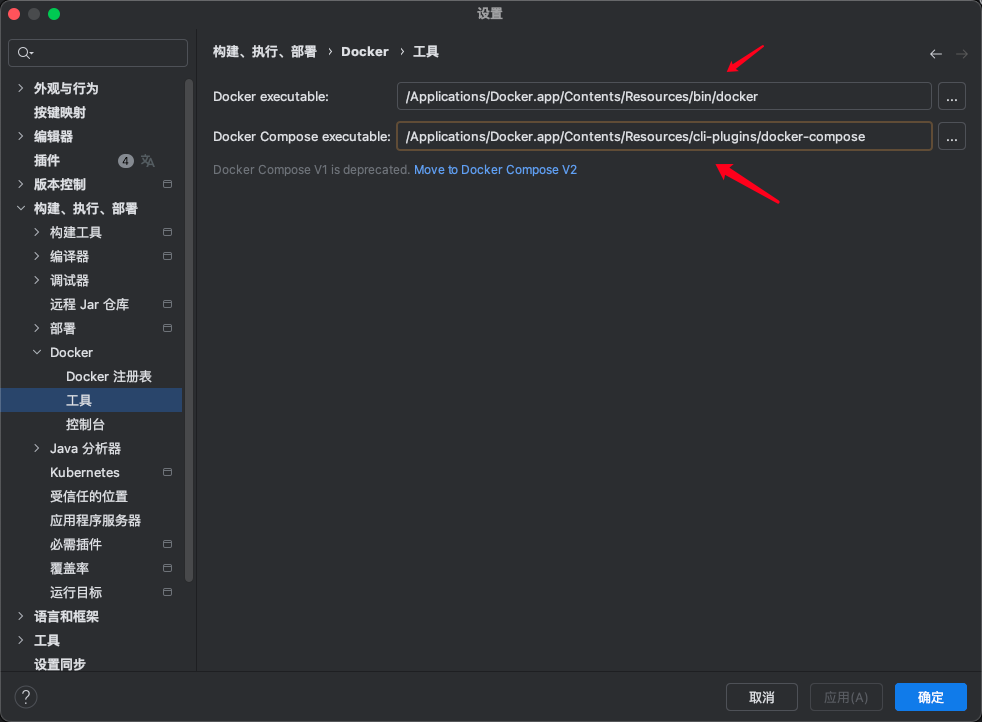Expand the 版本控制 section
The image size is (982, 722).
click(21, 184)
